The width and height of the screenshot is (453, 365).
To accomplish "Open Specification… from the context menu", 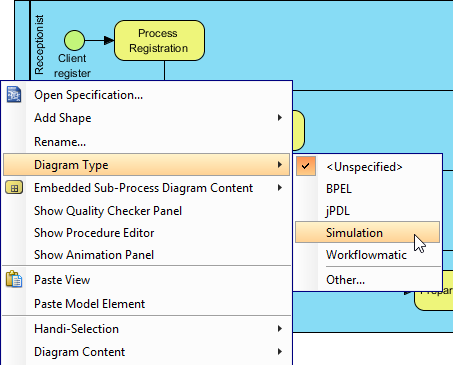I will click(x=147, y=95).
